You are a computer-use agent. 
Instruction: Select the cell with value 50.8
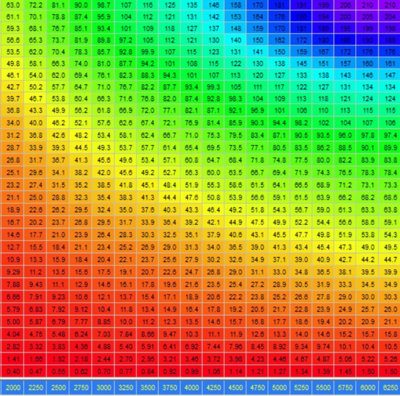pos(214,197)
